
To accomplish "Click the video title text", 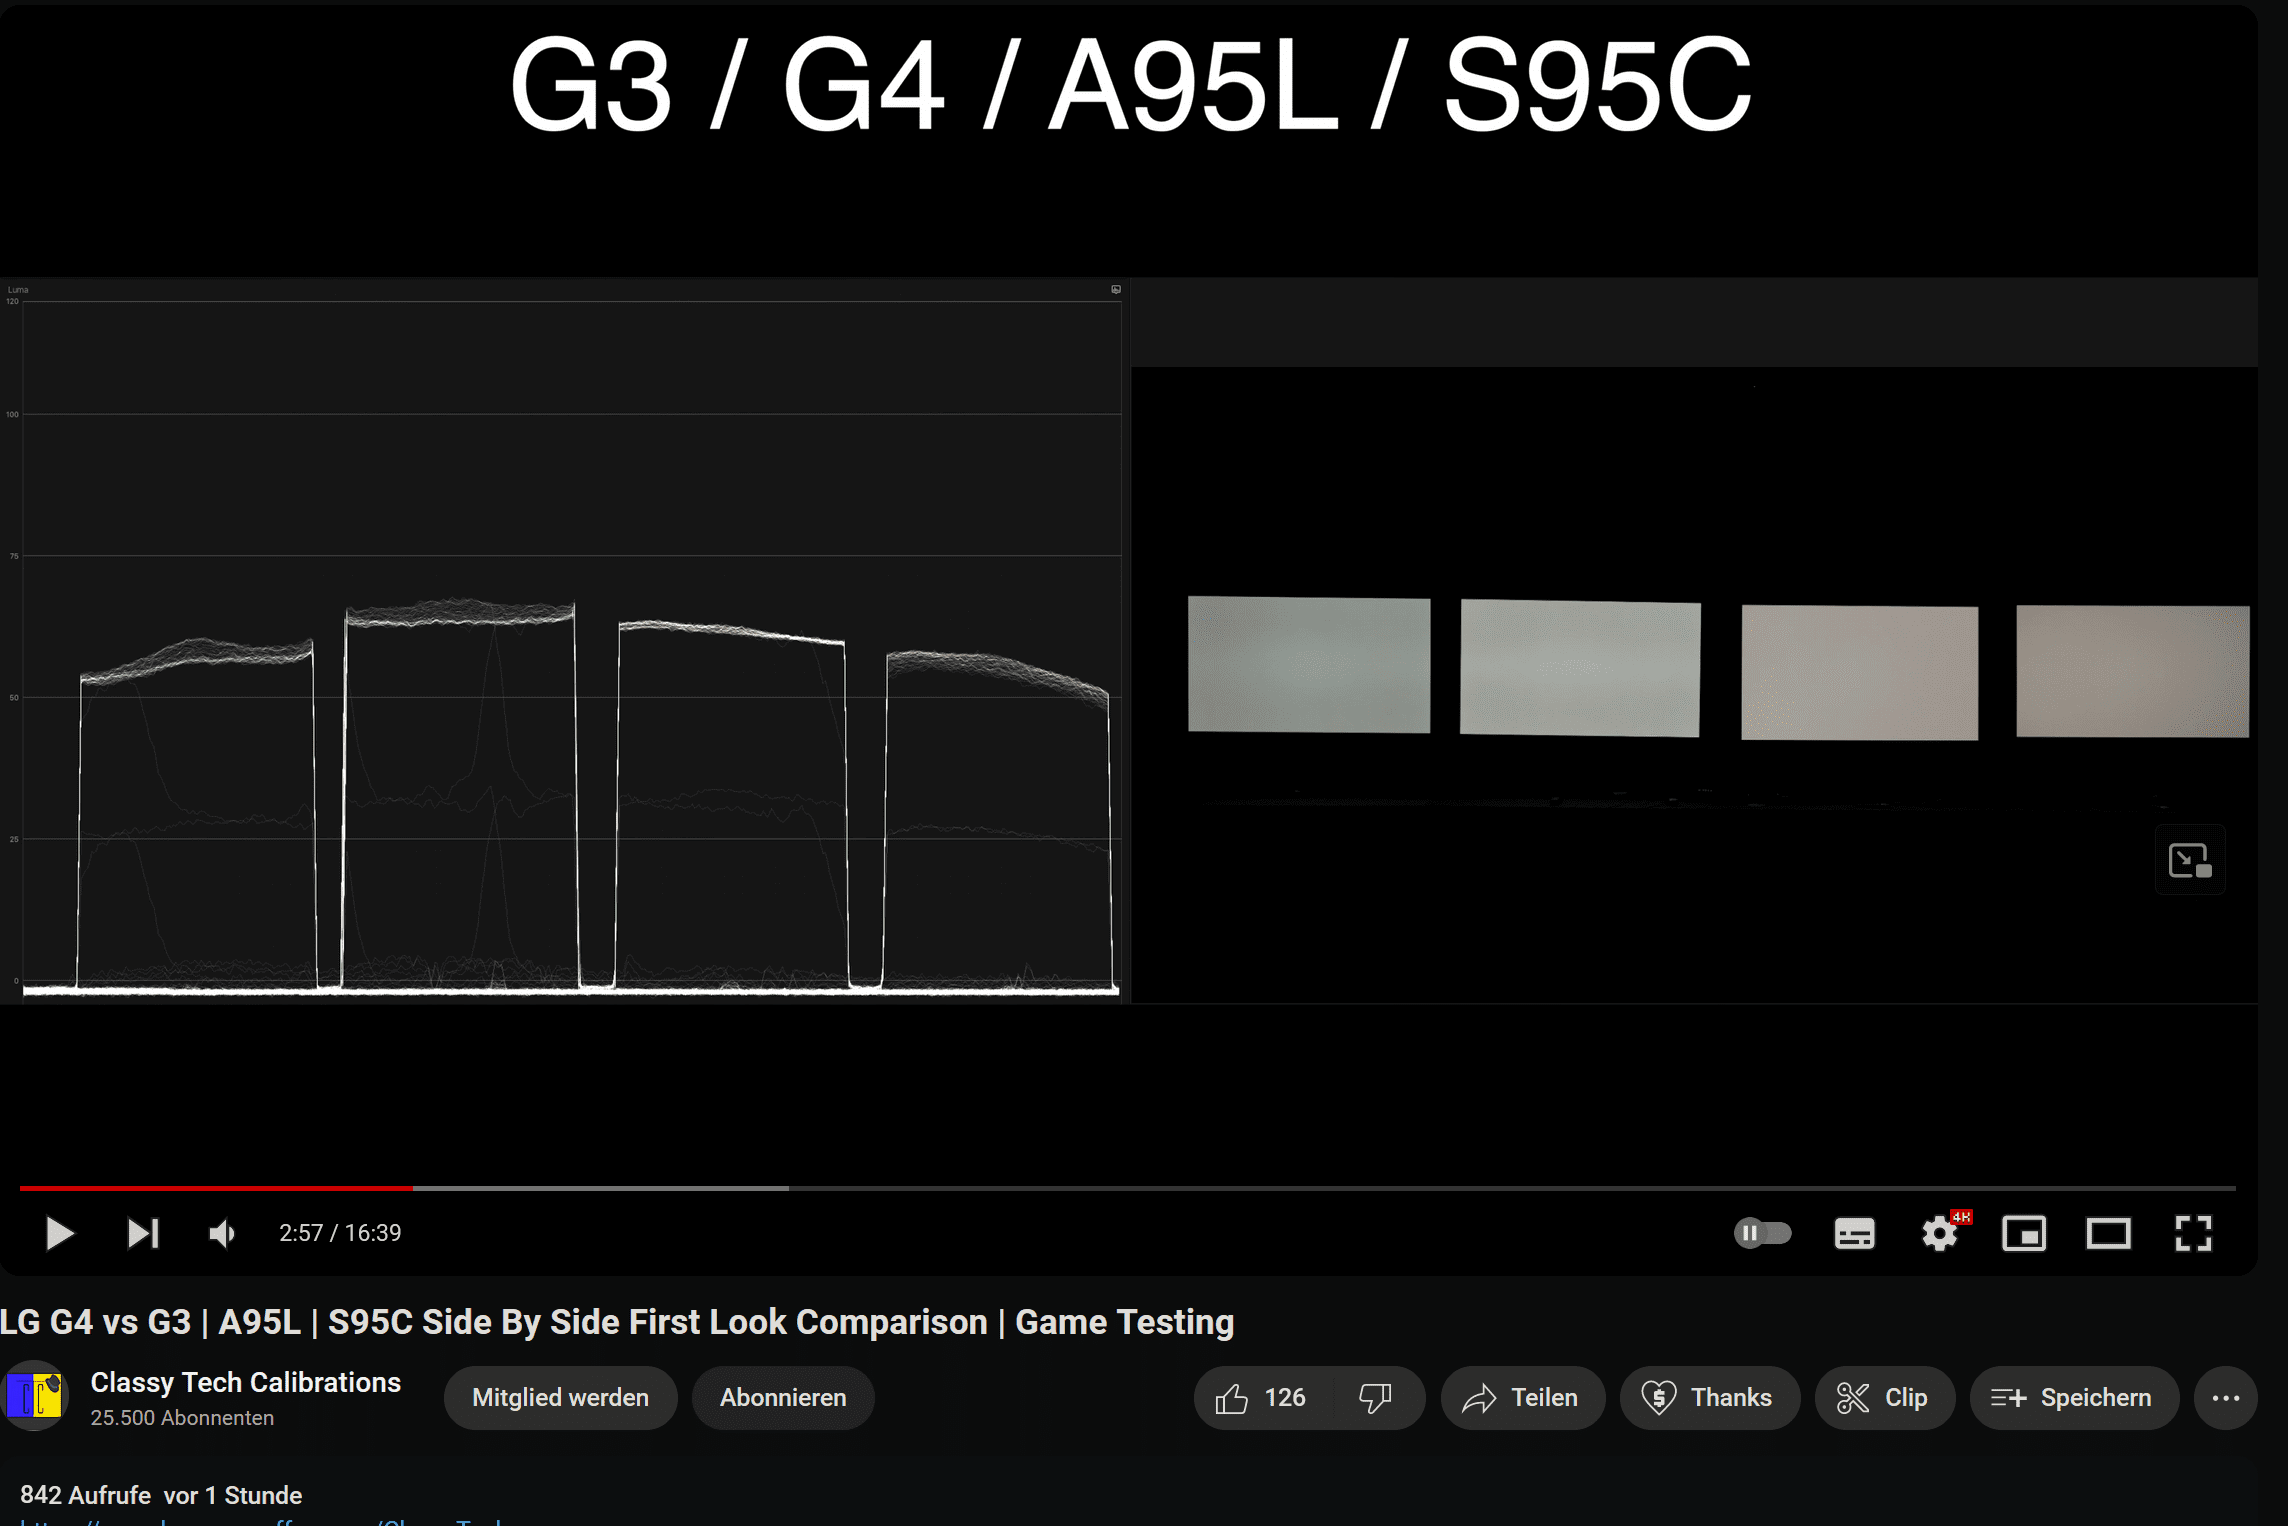I will pyautogui.click(x=617, y=1322).
